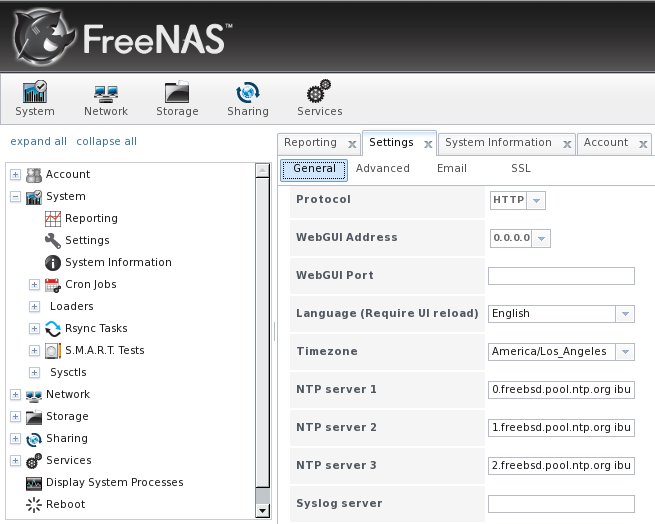Expand the Network tree node

(x=15, y=394)
